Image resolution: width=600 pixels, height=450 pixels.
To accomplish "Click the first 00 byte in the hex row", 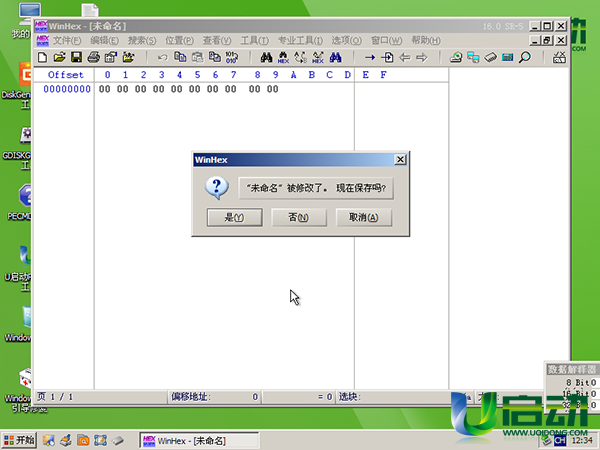I will [104, 89].
